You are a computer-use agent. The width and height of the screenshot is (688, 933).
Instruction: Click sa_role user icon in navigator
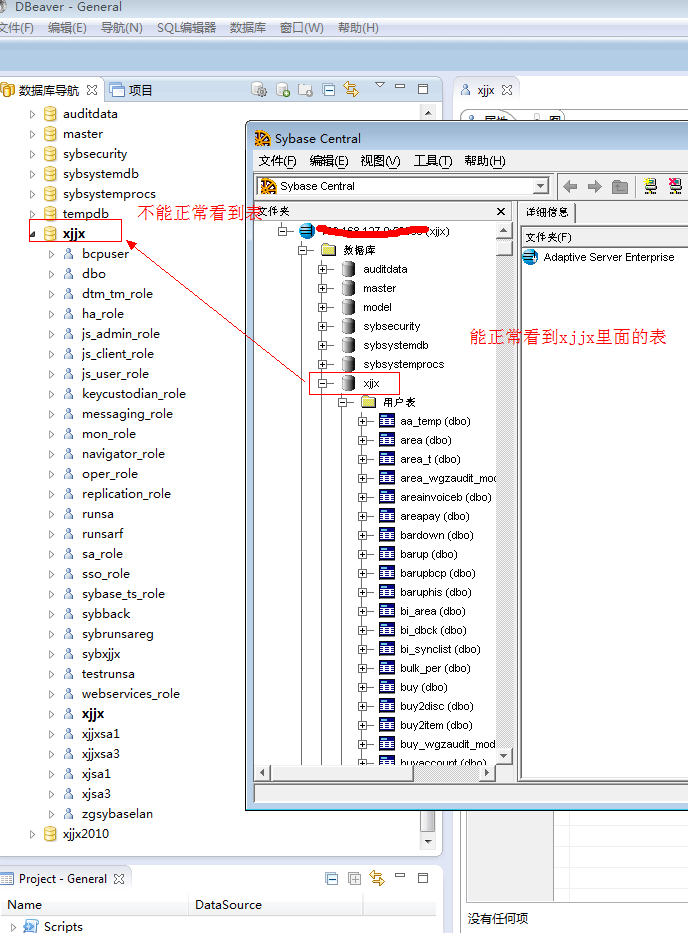[x=69, y=554]
